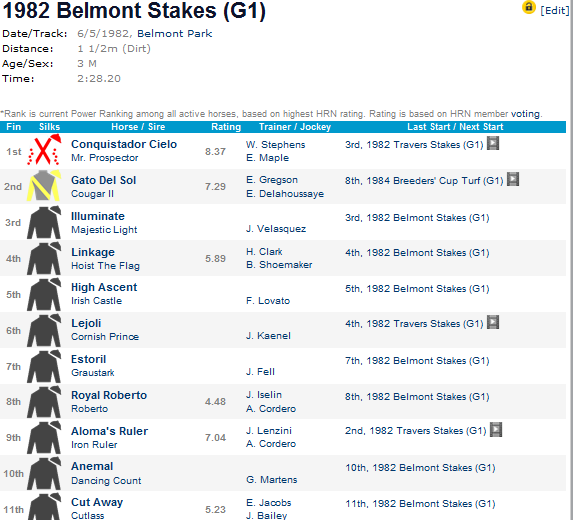573x520 pixels.
Task: Click the yellow lock icon beside Edit
Action: click(x=528, y=7)
